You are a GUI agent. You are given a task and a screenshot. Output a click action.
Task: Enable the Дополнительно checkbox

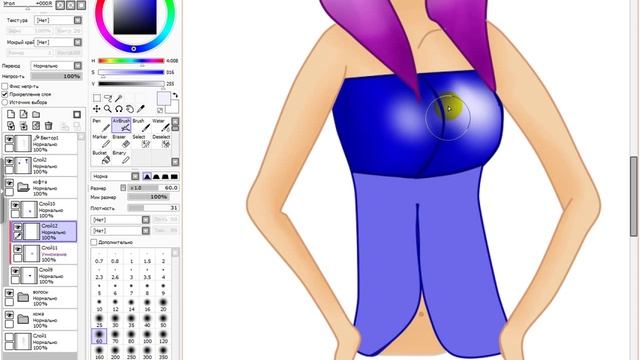[94, 242]
